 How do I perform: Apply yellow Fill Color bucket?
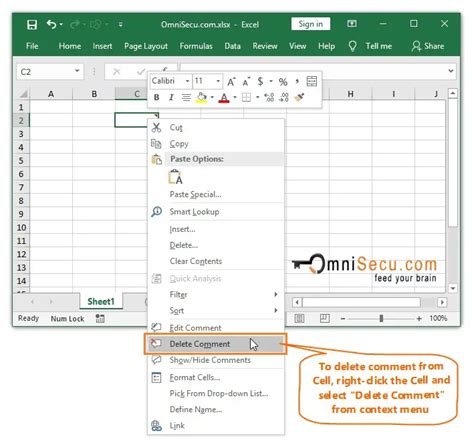[201, 97]
